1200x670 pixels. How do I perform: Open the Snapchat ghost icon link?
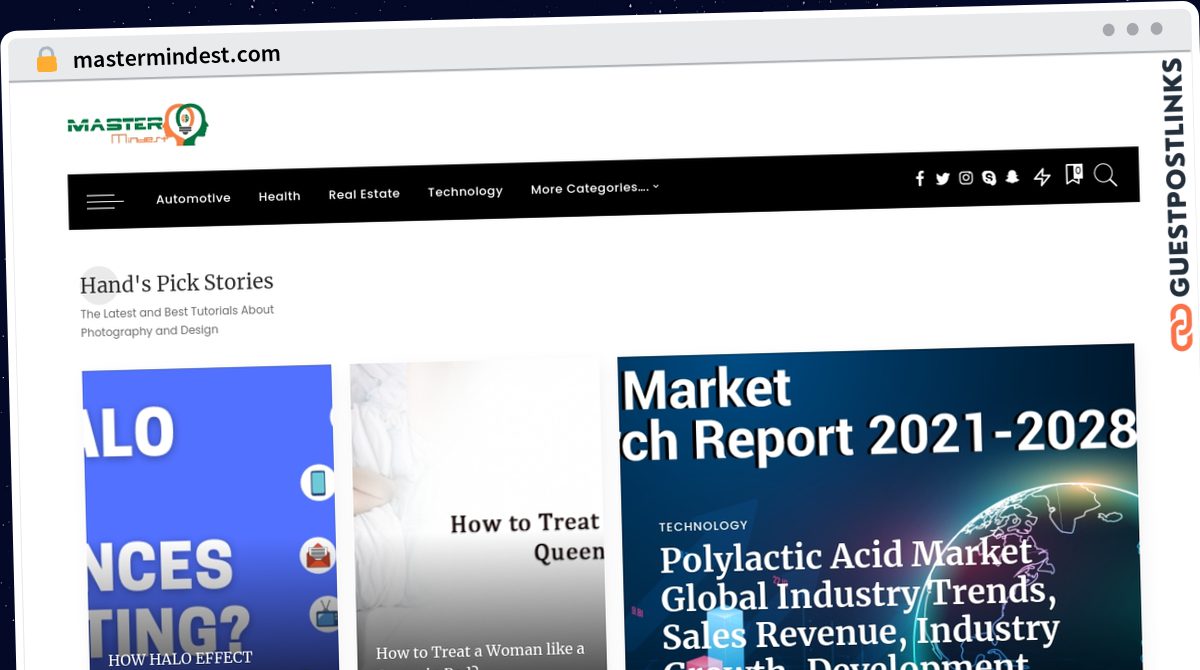pyautogui.click(x=1012, y=177)
